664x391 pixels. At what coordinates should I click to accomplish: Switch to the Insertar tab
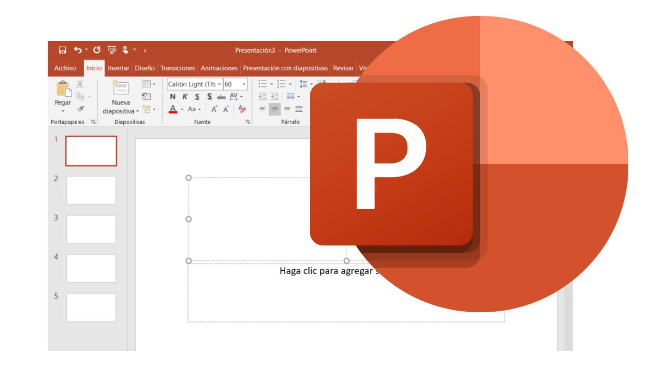[118, 68]
